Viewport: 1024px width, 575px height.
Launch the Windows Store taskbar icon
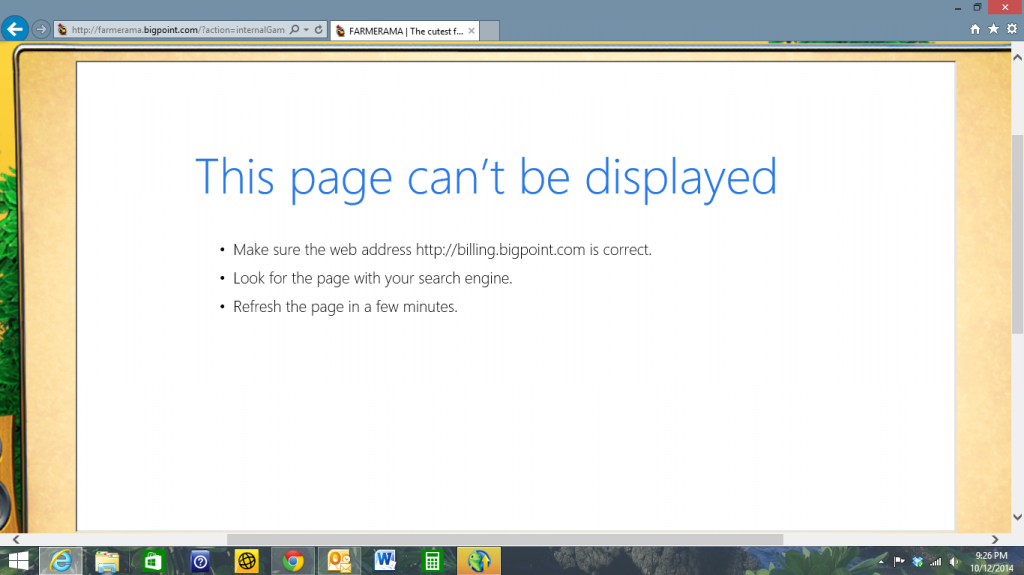point(153,561)
